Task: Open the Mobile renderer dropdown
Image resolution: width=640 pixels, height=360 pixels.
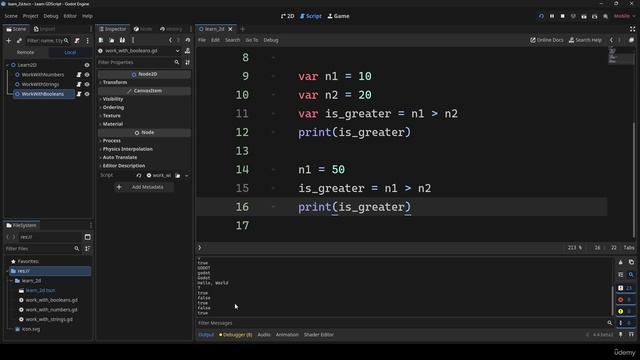Action: click(x=624, y=16)
